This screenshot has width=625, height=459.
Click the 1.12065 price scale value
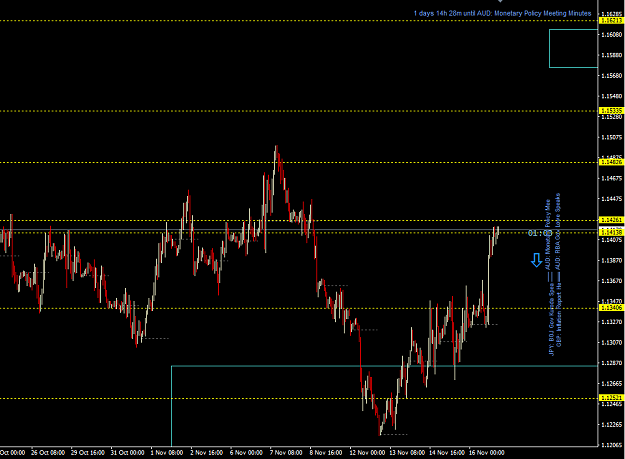[612, 445]
